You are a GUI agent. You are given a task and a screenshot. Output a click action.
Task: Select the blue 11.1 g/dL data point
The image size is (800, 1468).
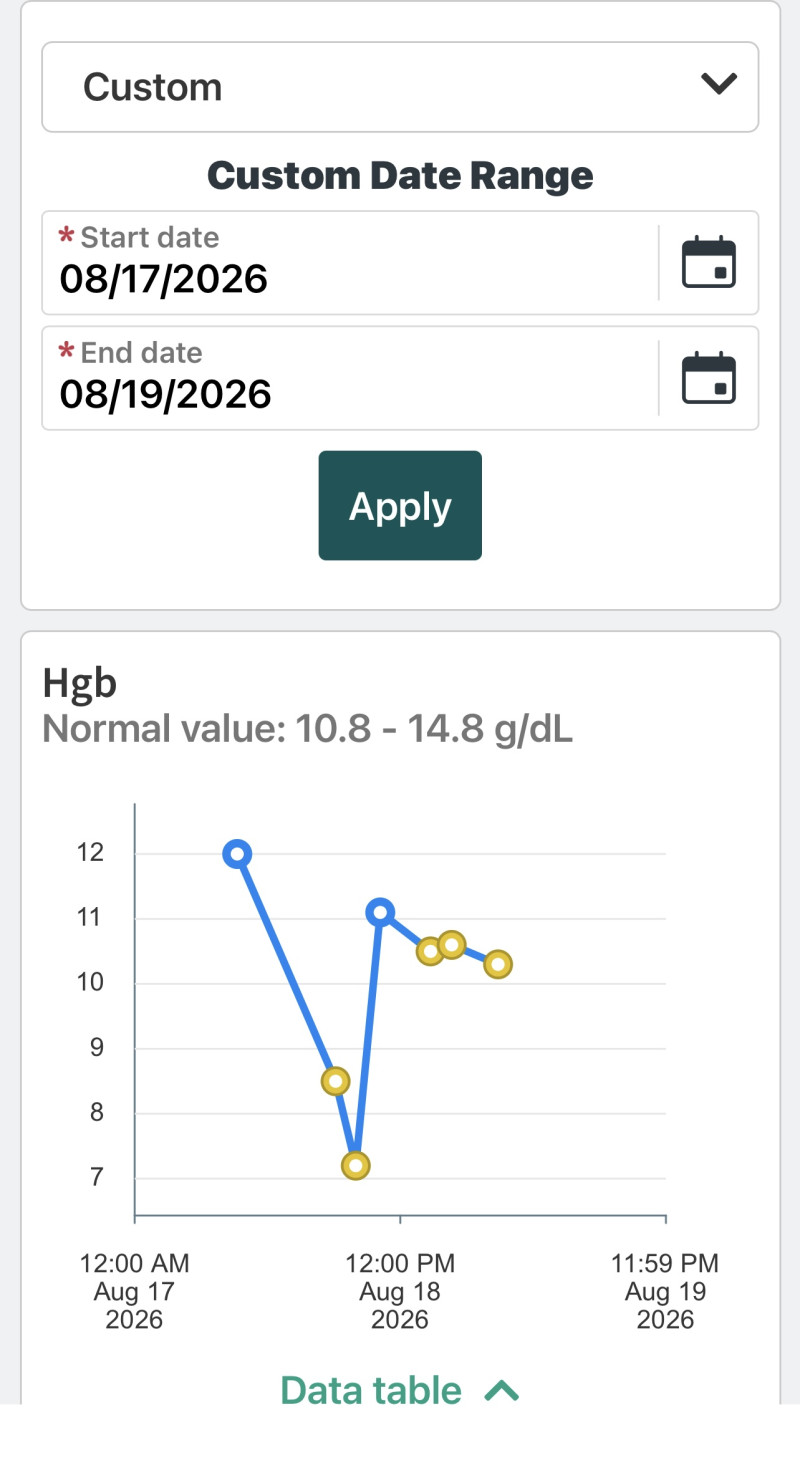[380, 911]
